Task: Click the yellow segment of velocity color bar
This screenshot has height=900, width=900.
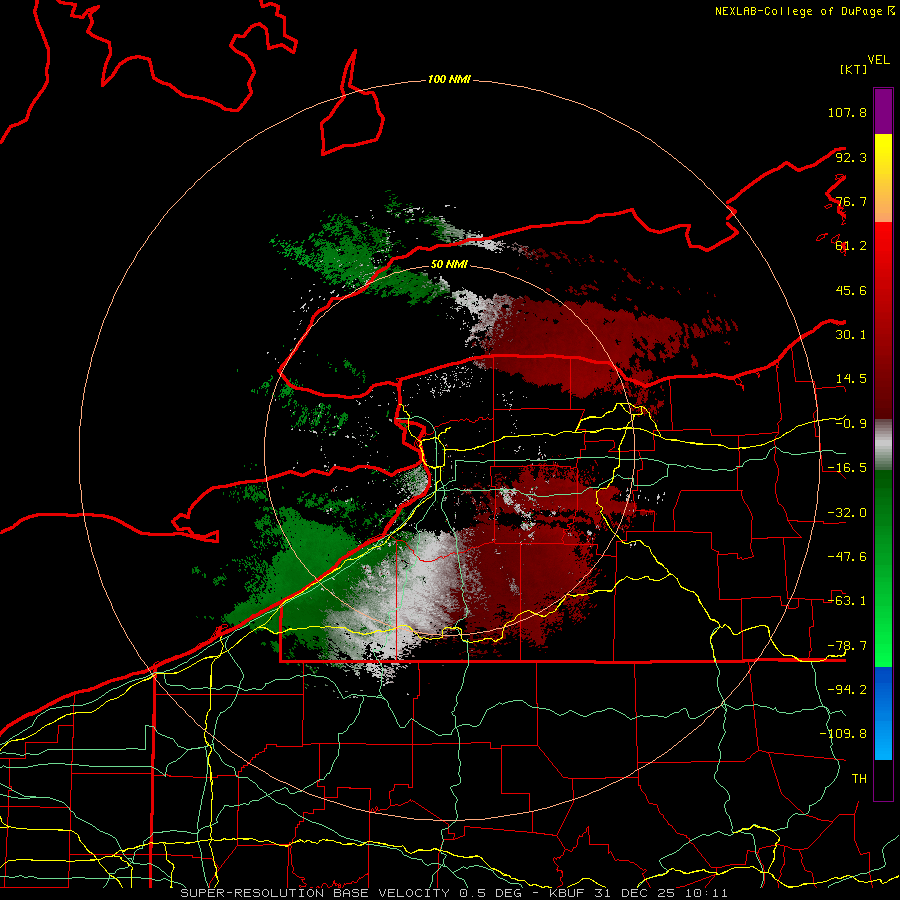Action: (883, 158)
